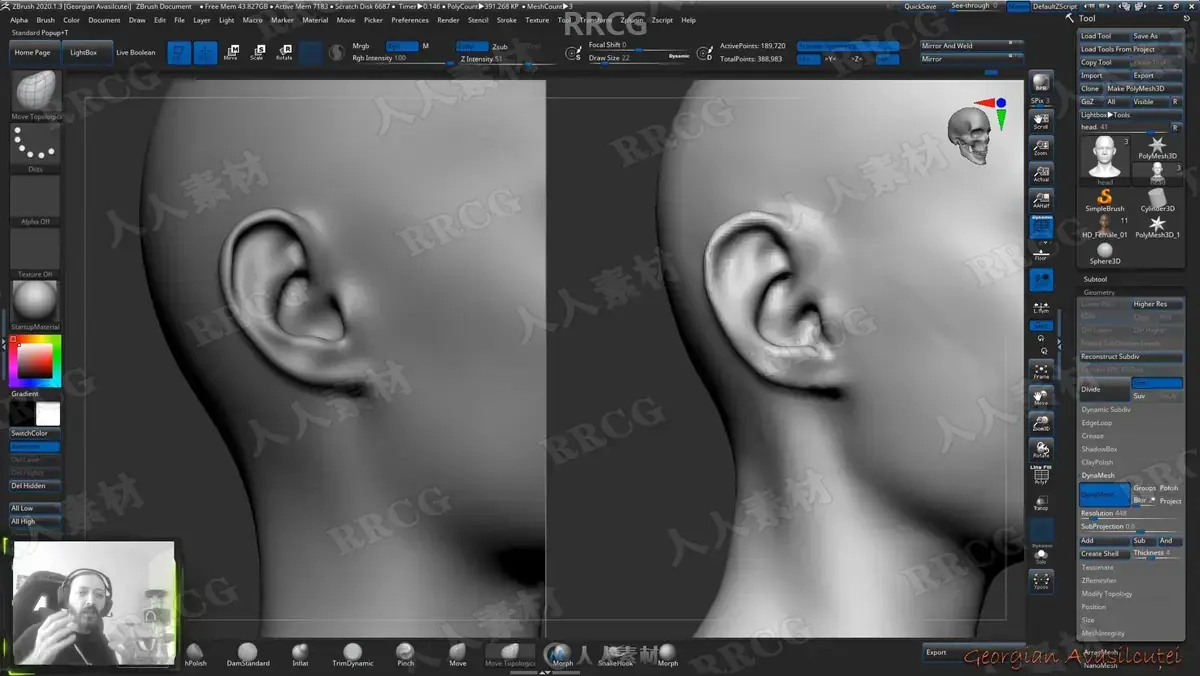The width and height of the screenshot is (1200, 676).
Task: Toggle DynaMesh Groups option
Action: [x=1144, y=488]
